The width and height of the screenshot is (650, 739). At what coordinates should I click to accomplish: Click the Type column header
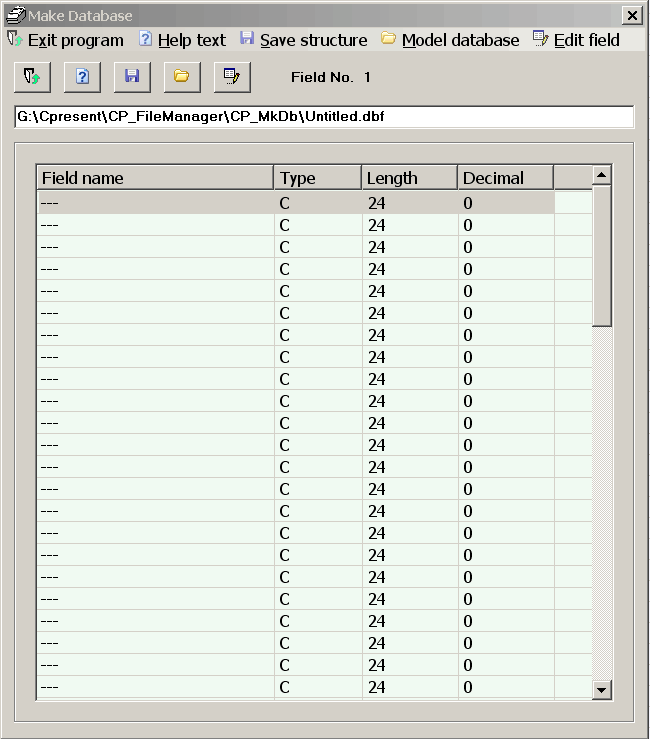[x=317, y=178]
